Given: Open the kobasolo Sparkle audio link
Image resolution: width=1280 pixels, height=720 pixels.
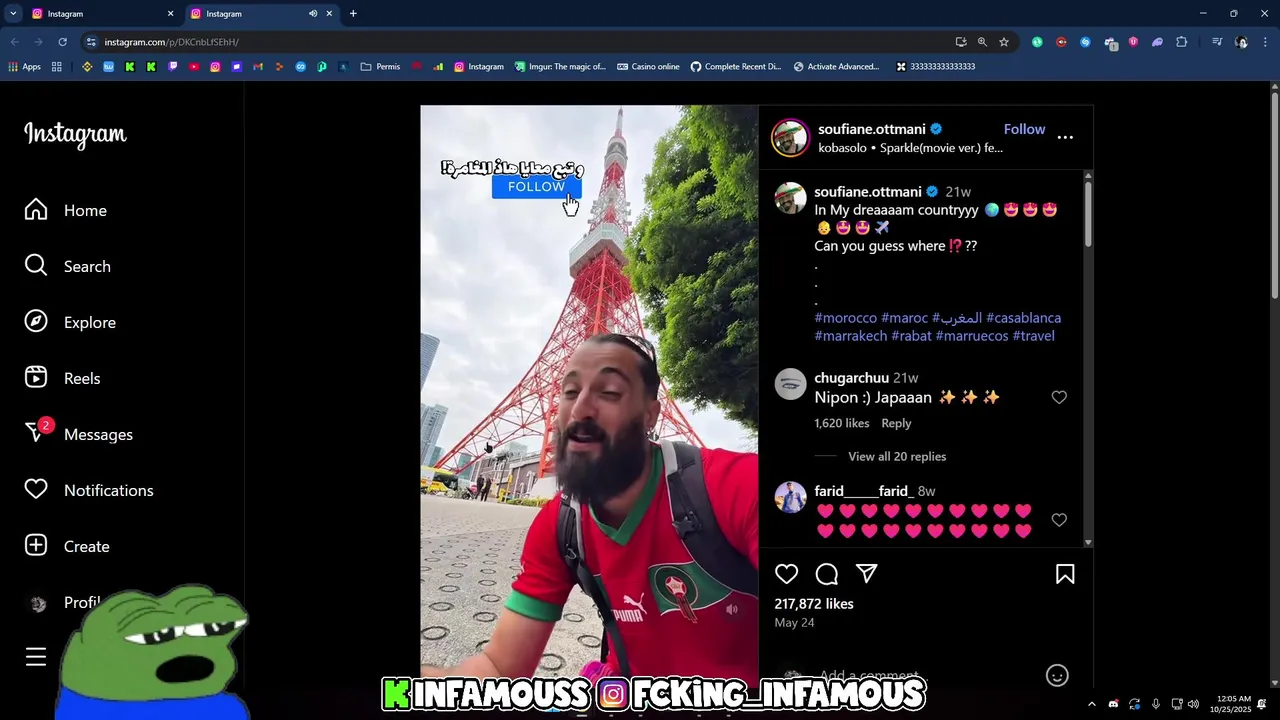Looking at the screenshot, I should click(910, 148).
